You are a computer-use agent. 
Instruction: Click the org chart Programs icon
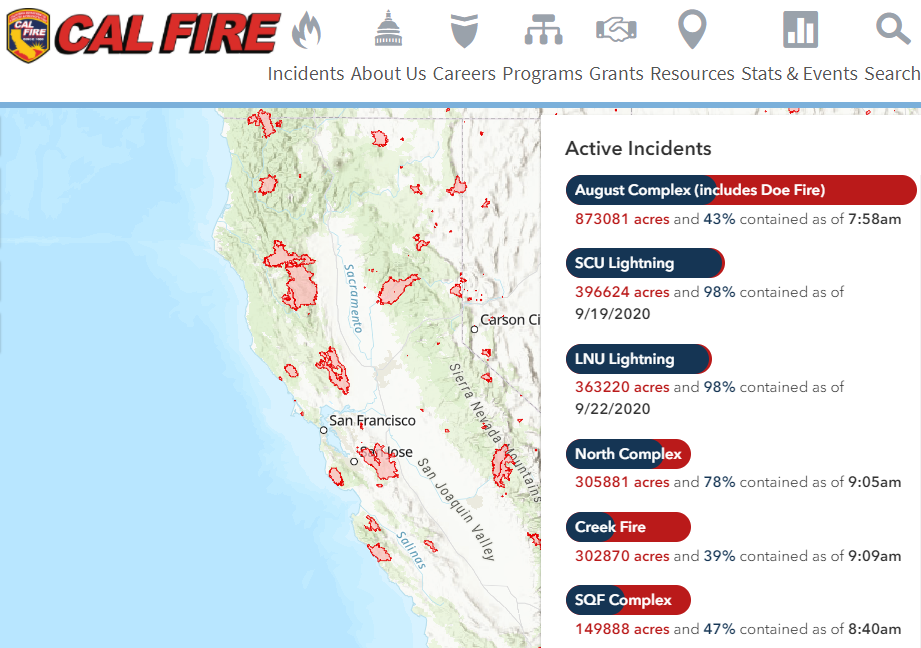coord(542,30)
